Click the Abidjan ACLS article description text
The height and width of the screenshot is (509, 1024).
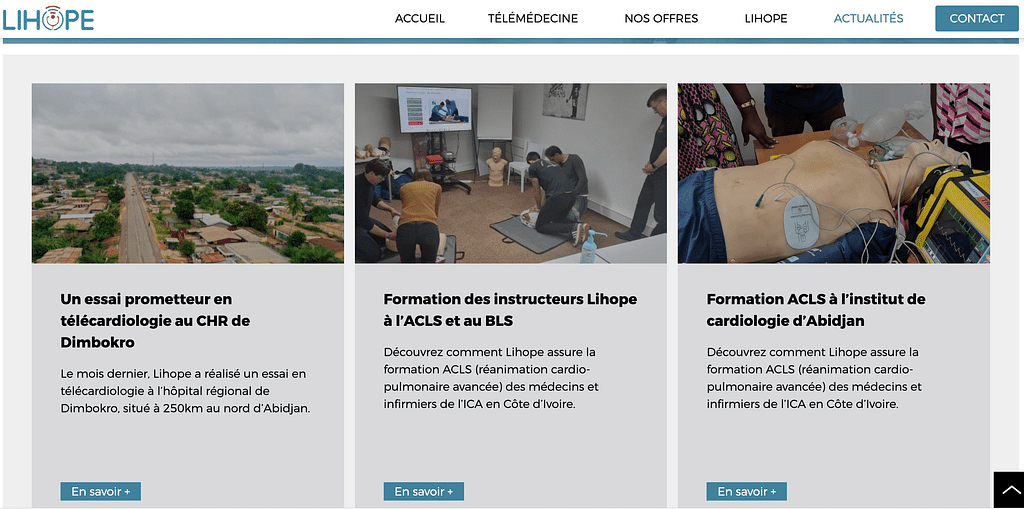pyautogui.click(x=814, y=378)
